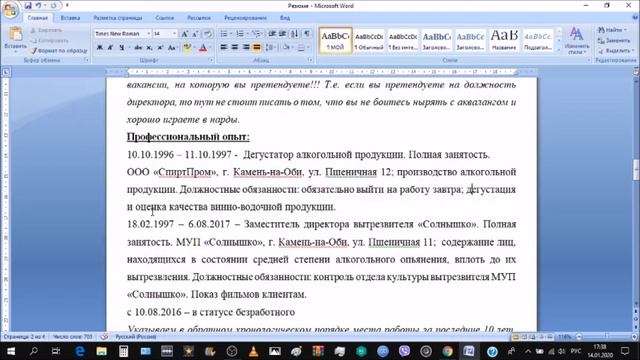Shrink font size with the smaller A icon

195,34
